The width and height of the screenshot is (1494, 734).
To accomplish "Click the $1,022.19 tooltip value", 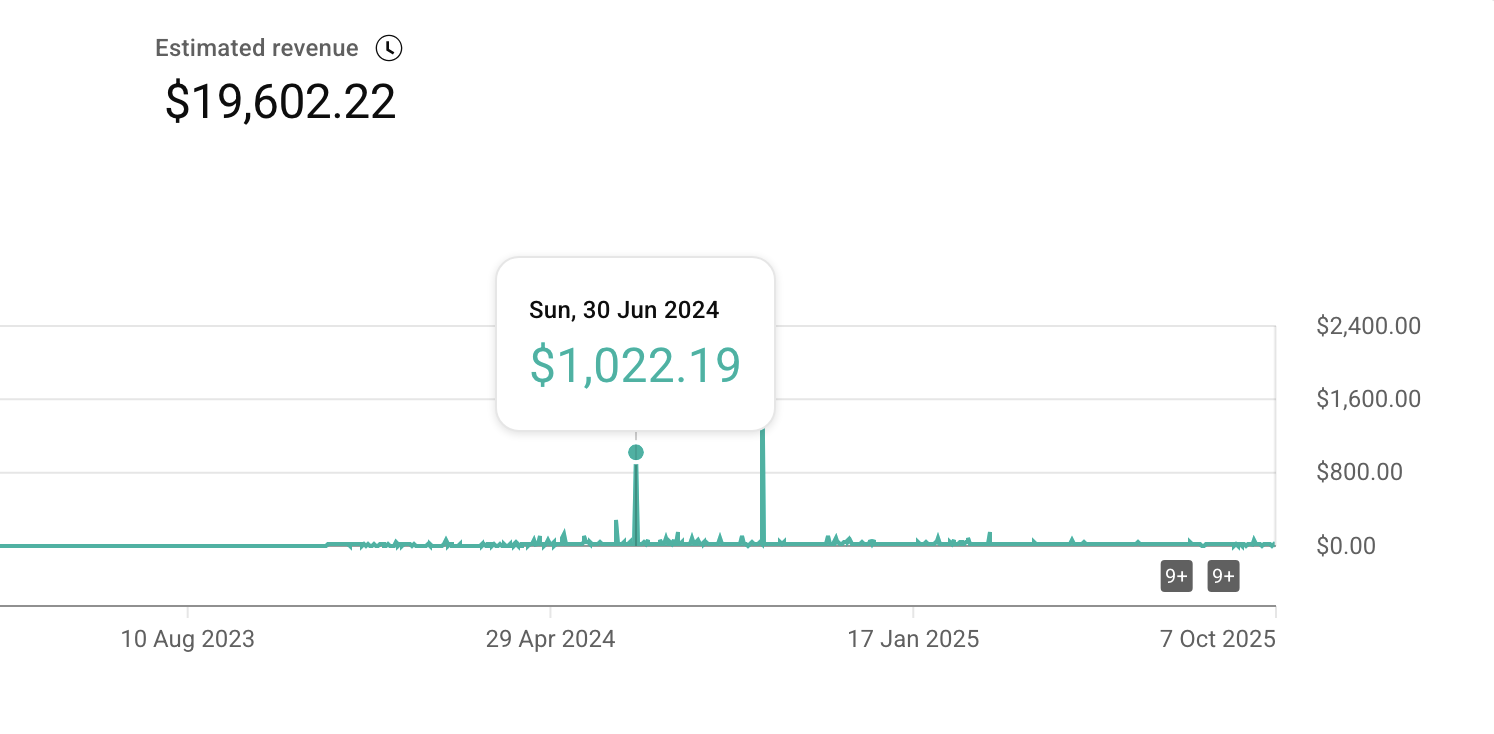I will [x=635, y=365].
